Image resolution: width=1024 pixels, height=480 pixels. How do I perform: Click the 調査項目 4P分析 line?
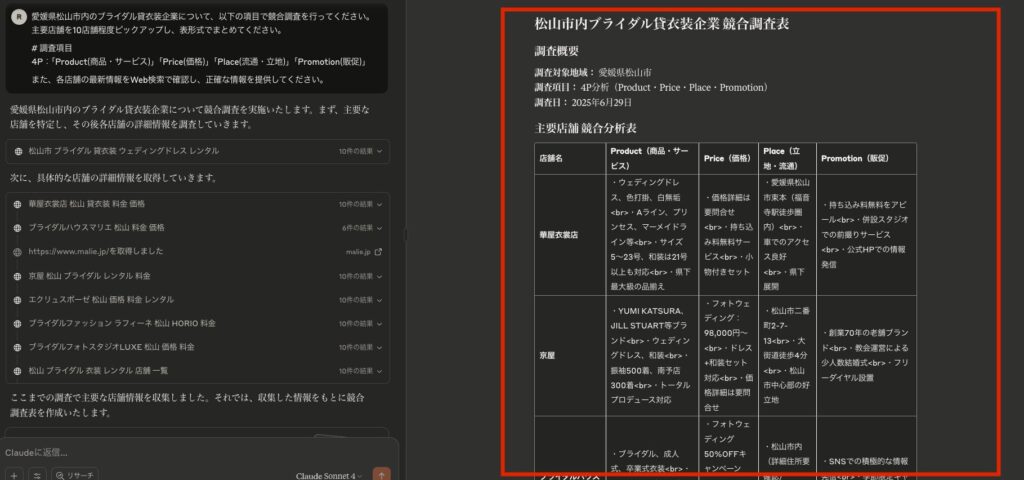(653, 88)
